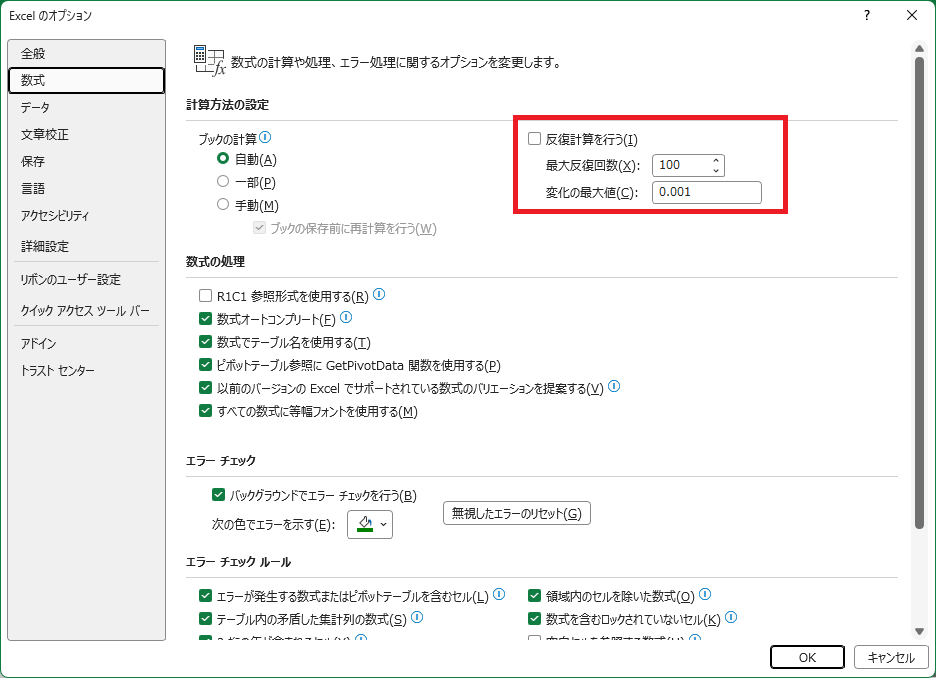Click the help question mark icon

[x=867, y=16]
